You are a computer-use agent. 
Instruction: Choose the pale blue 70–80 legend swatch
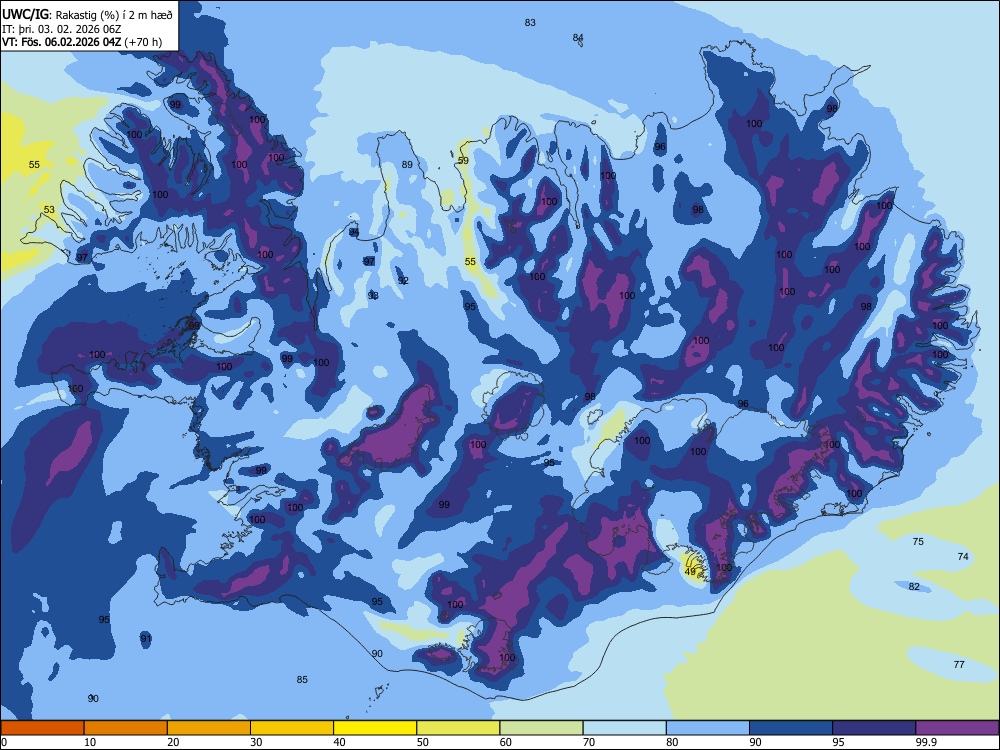pyautogui.click(x=624, y=728)
